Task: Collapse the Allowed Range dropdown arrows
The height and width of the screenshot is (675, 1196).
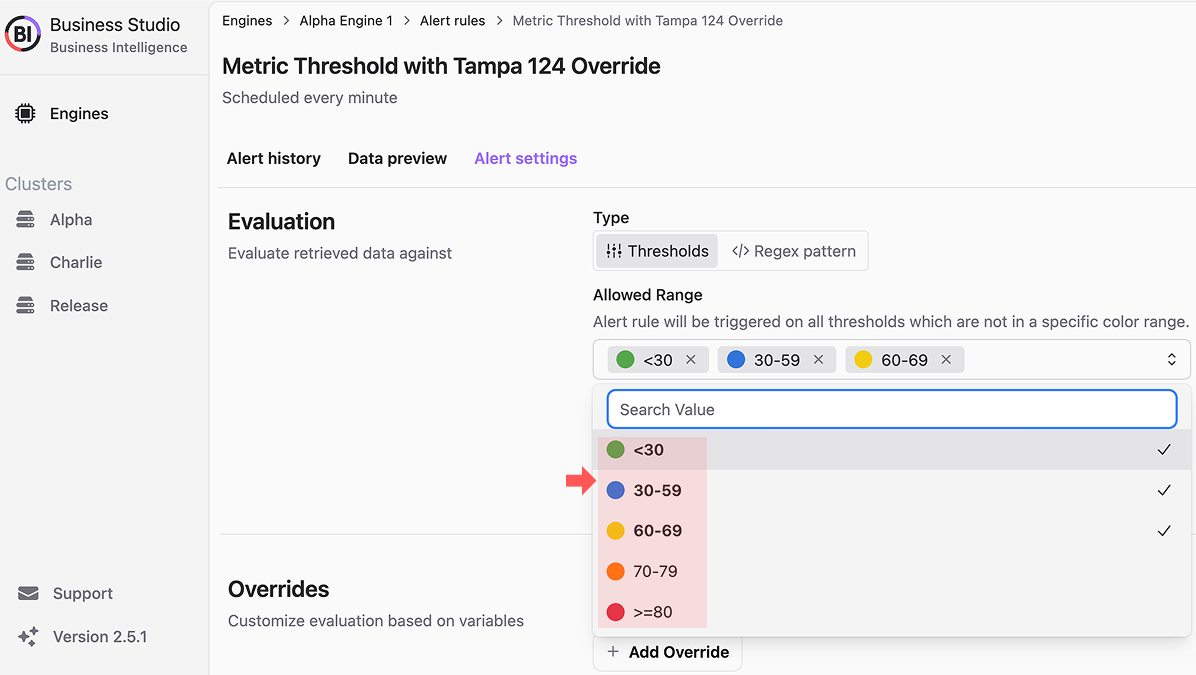Action: click(1172, 359)
